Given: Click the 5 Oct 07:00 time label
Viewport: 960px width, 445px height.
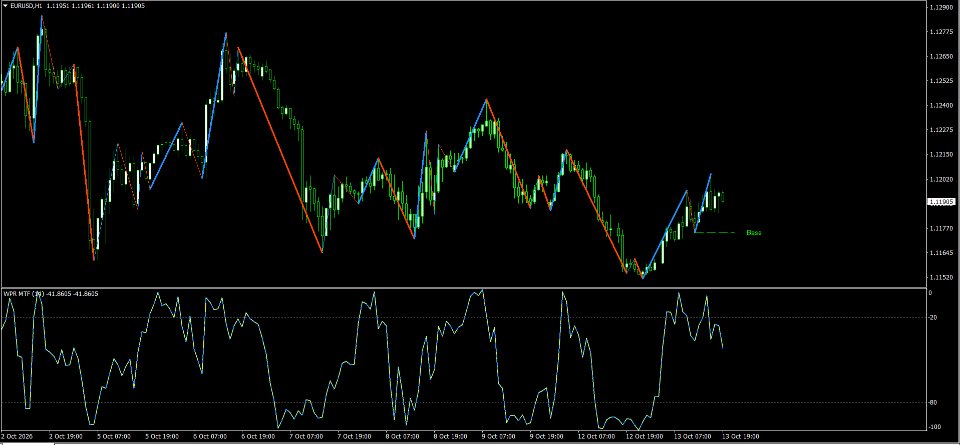Looking at the screenshot, I should coord(114,436).
